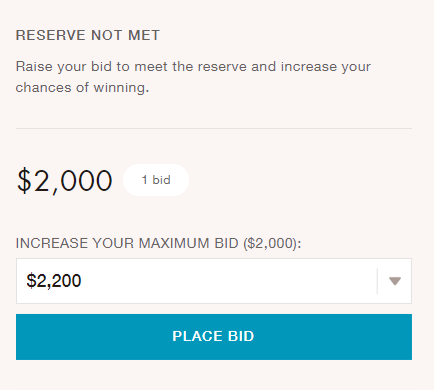434x390 pixels.
Task: Click the $2,200 value in combo box
Action: coord(54,281)
